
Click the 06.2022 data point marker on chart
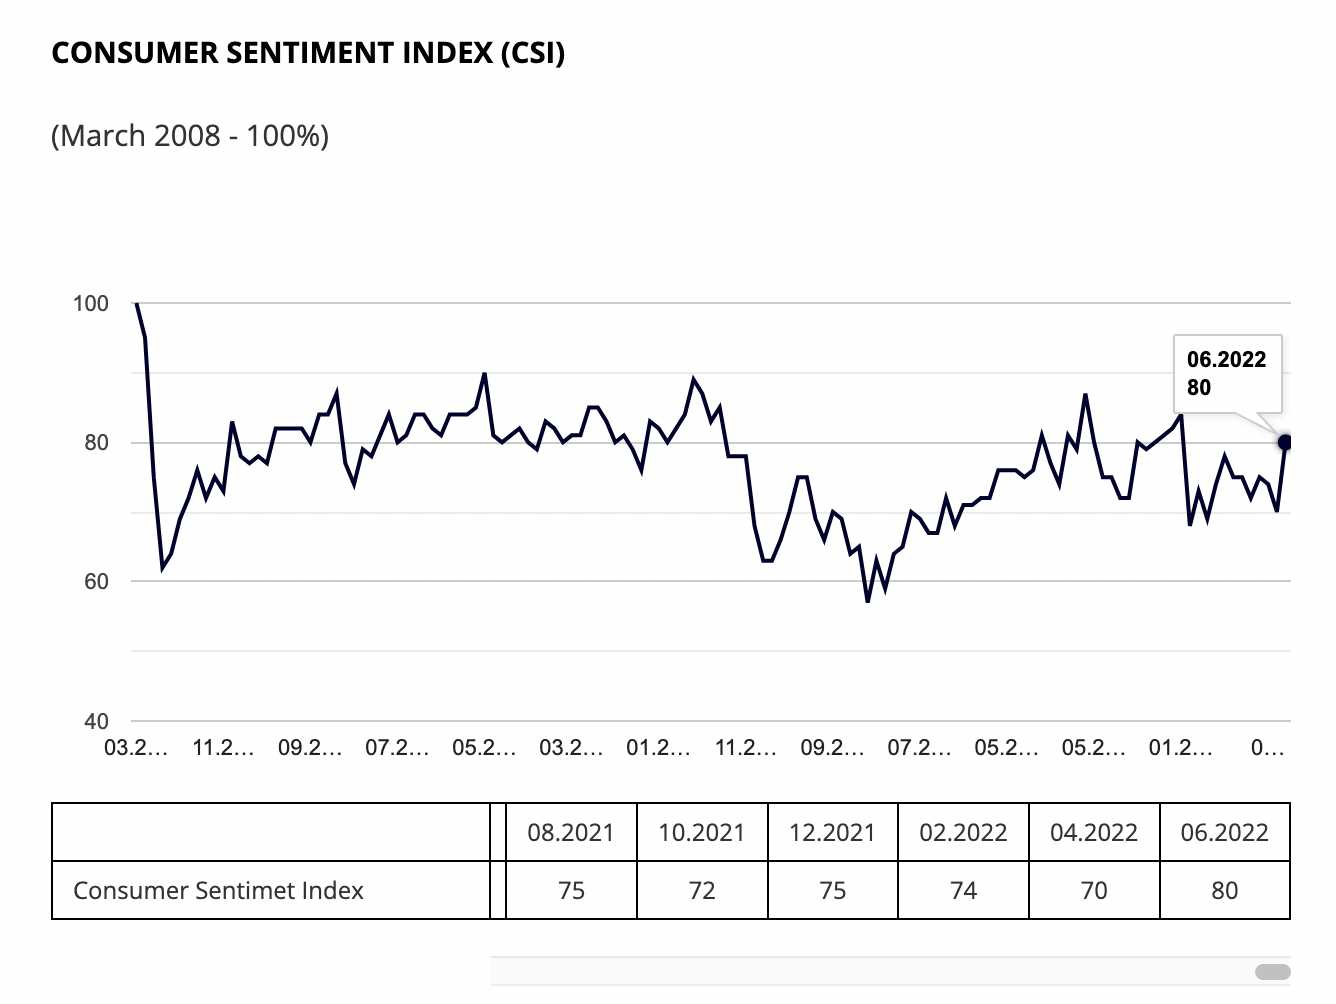click(1285, 442)
